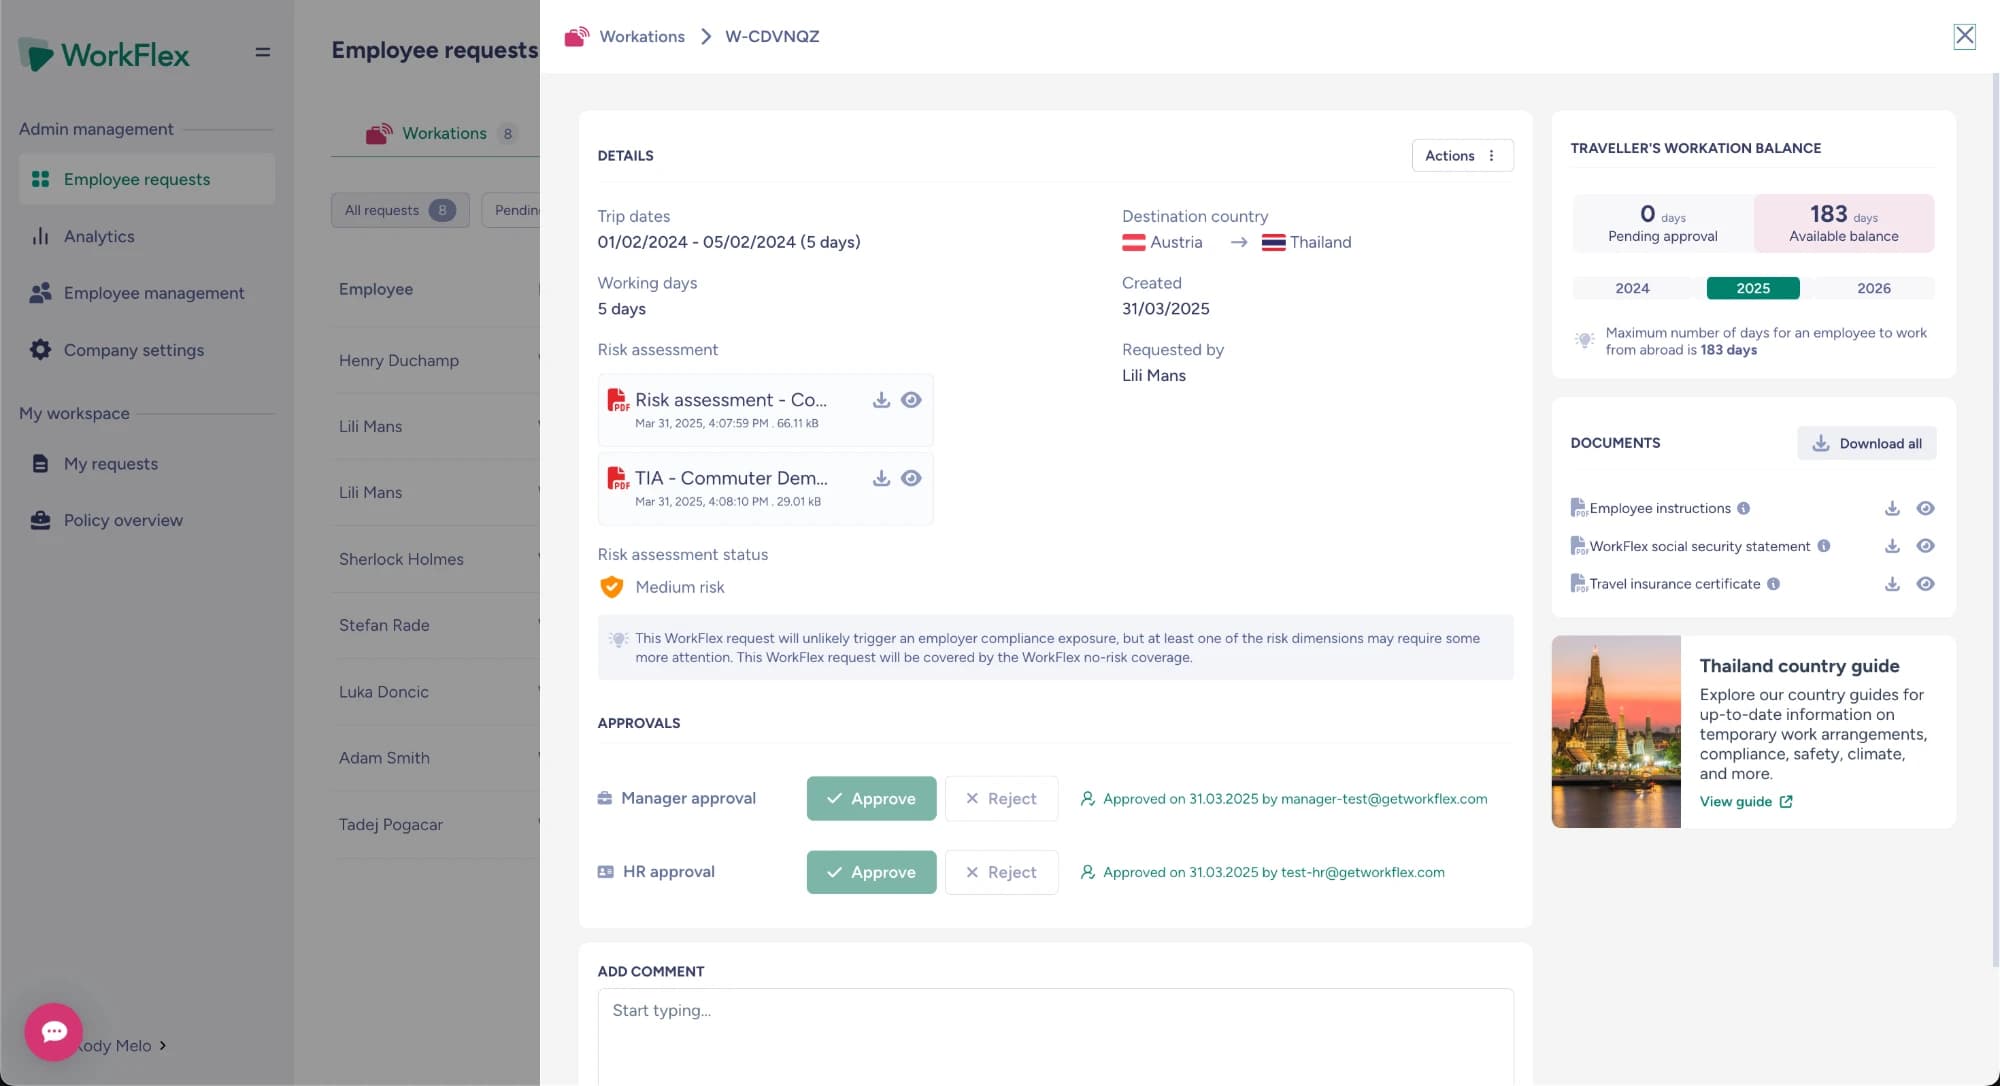
Task: Download the Travel insurance certificate
Action: coord(1892,584)
